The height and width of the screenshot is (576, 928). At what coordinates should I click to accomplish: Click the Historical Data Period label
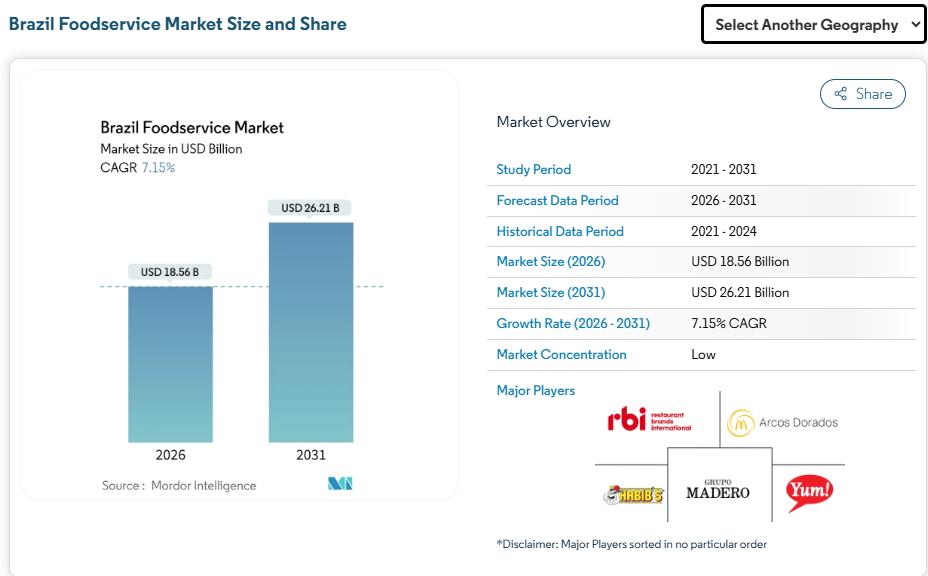560,232
